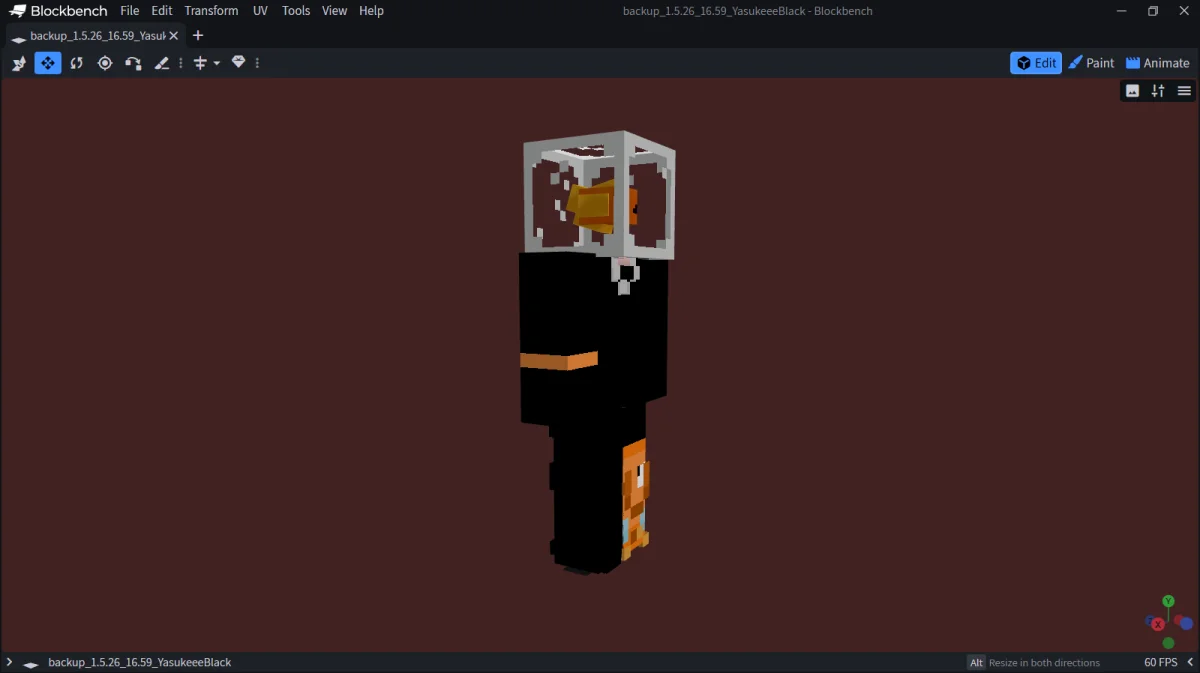
Task: Select the Pivot tool
Action: (x=105, y=63)
